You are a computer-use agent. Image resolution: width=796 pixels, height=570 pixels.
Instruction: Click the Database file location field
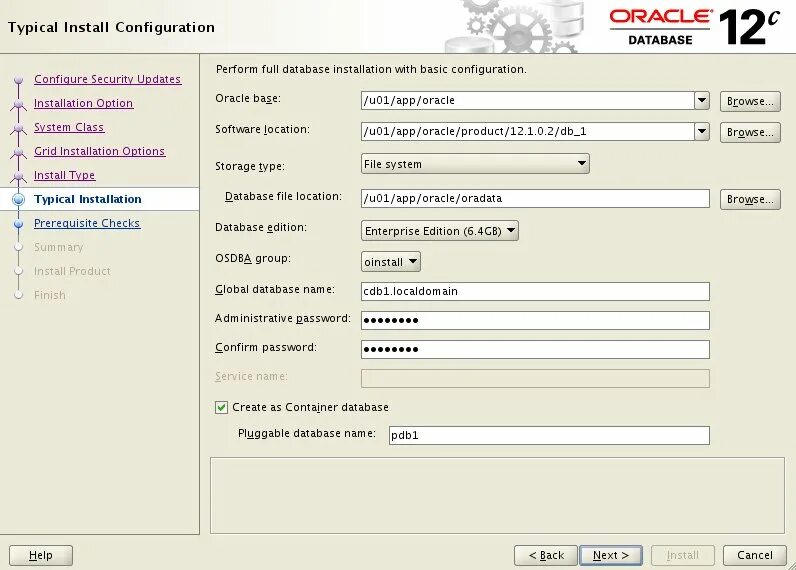[535, 198]
